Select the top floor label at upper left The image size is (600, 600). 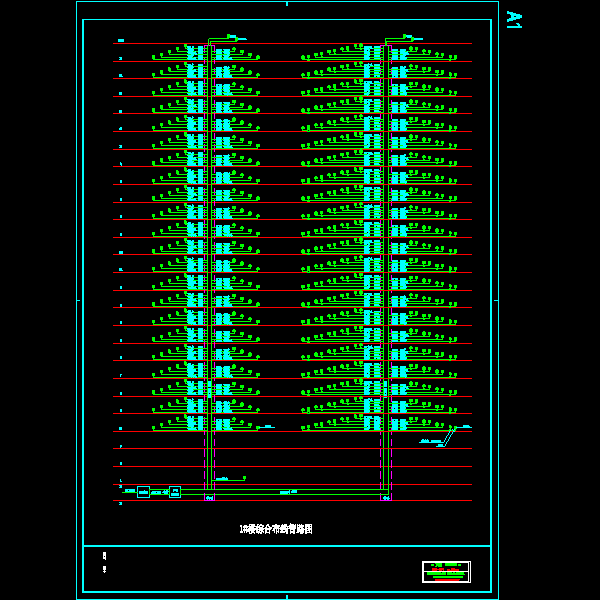click(121, 41)
